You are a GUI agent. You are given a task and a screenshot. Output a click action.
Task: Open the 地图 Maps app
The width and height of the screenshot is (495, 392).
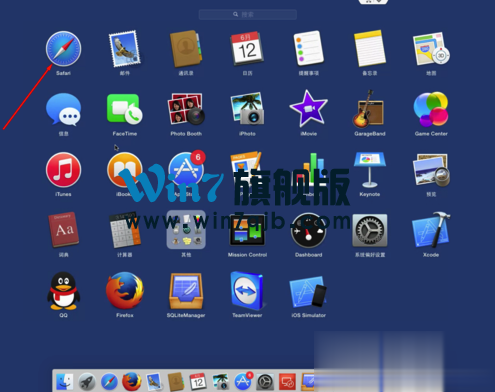click(431, 49)
